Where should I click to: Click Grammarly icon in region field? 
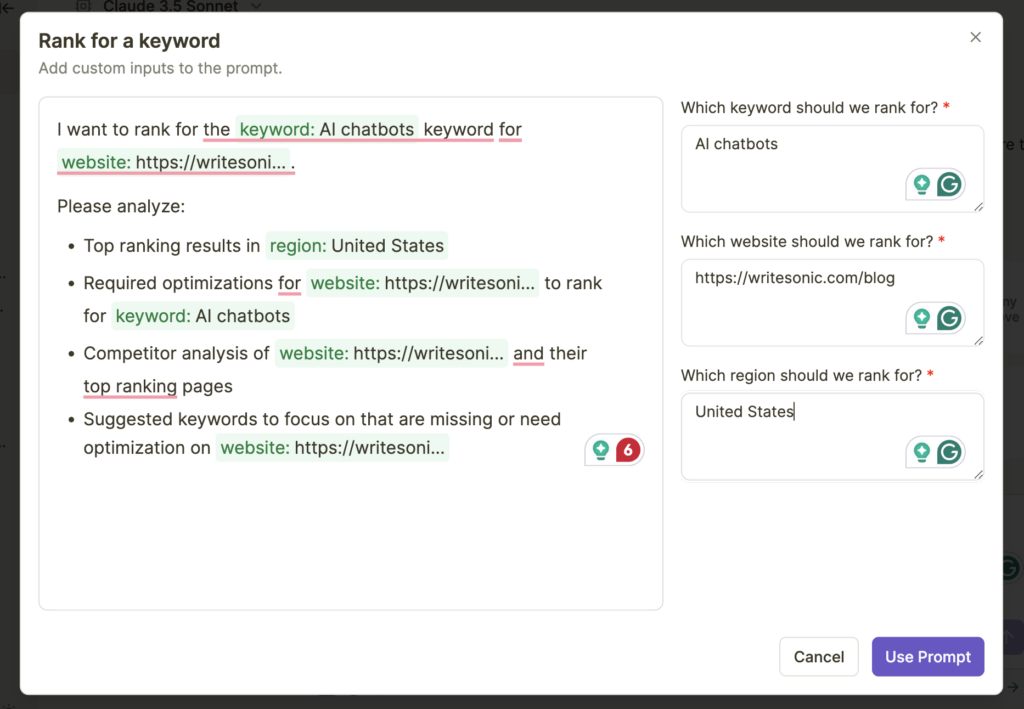(x=950, y=452)
